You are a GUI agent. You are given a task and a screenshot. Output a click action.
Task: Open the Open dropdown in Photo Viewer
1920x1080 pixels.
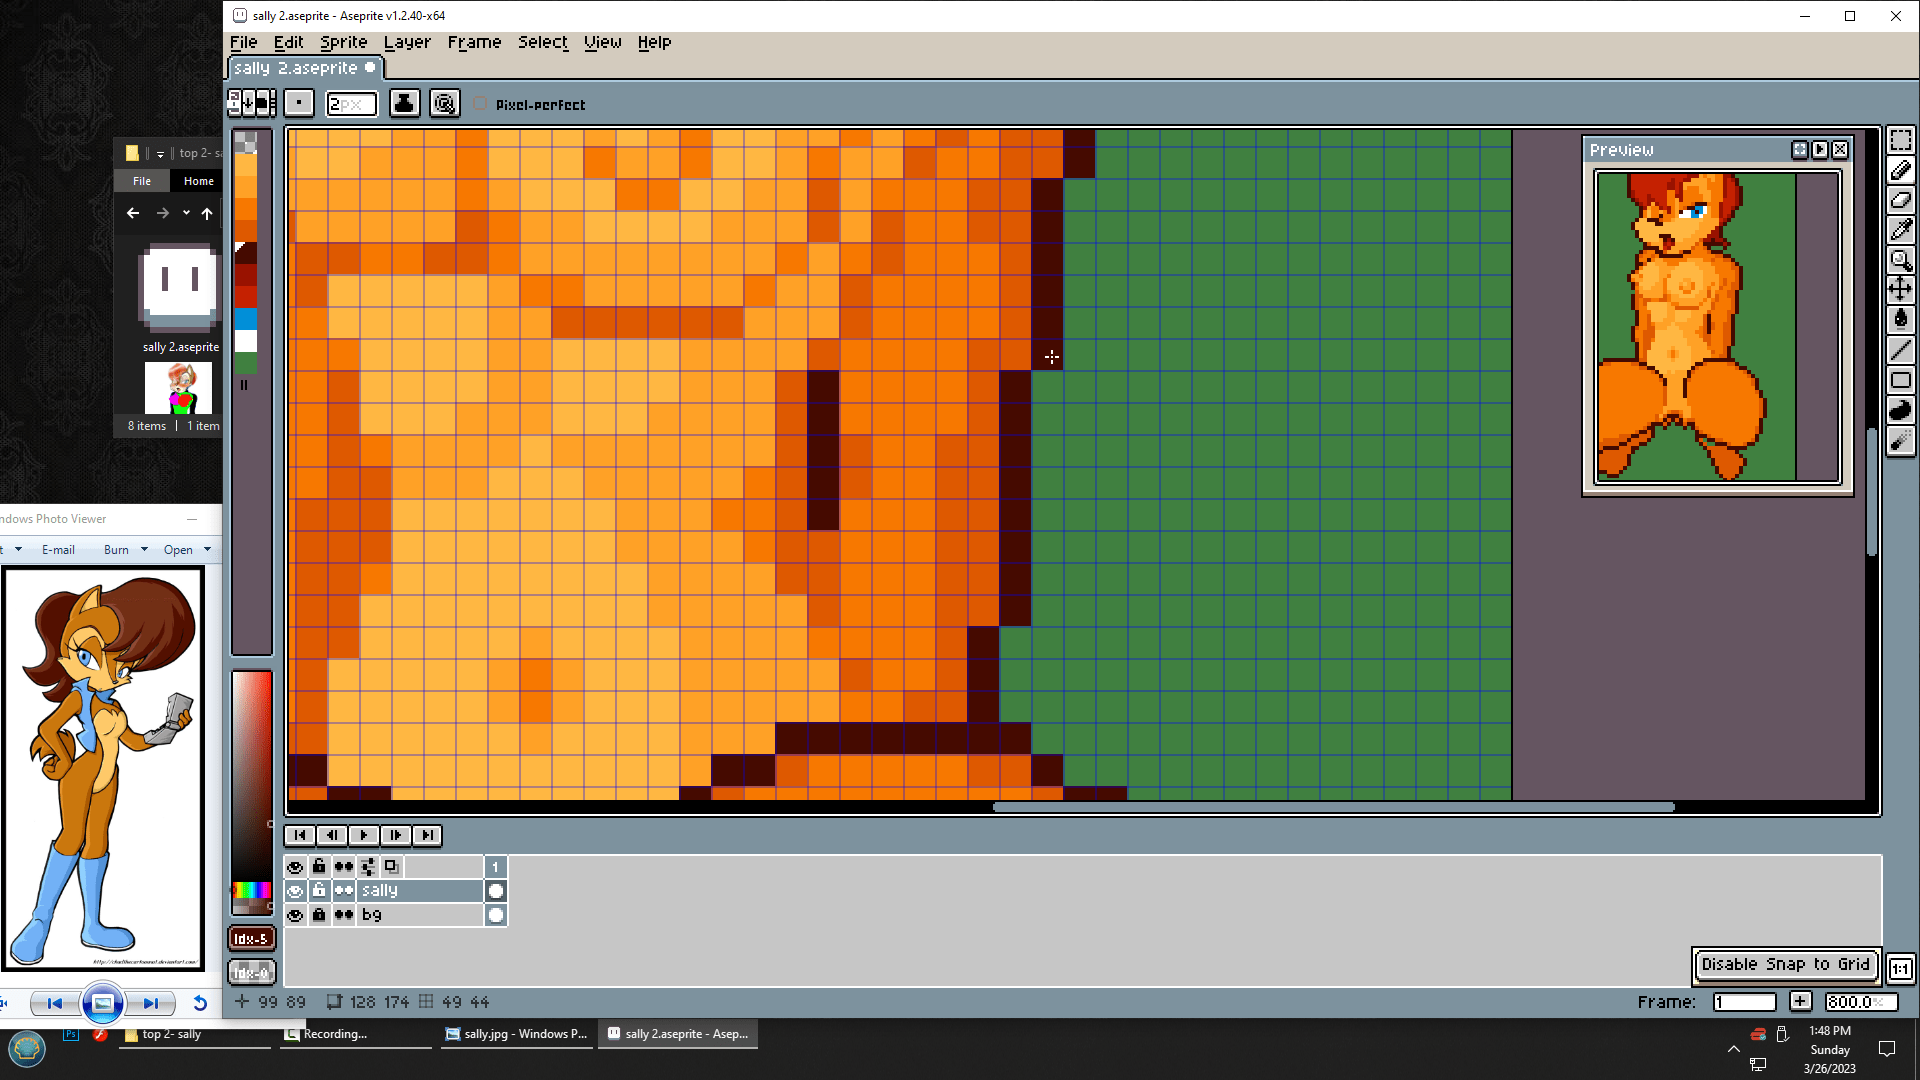click(x=207, y=549)
